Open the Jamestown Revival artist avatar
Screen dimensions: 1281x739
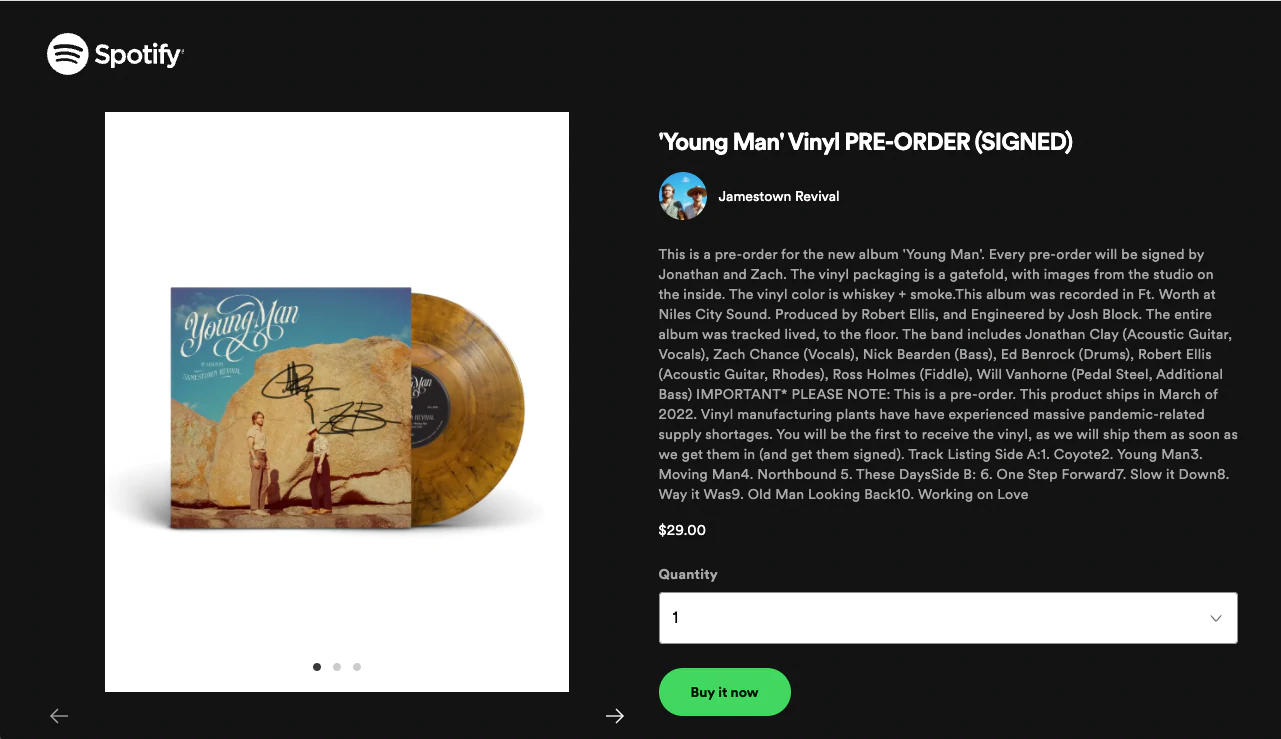(x=683, y=196)
